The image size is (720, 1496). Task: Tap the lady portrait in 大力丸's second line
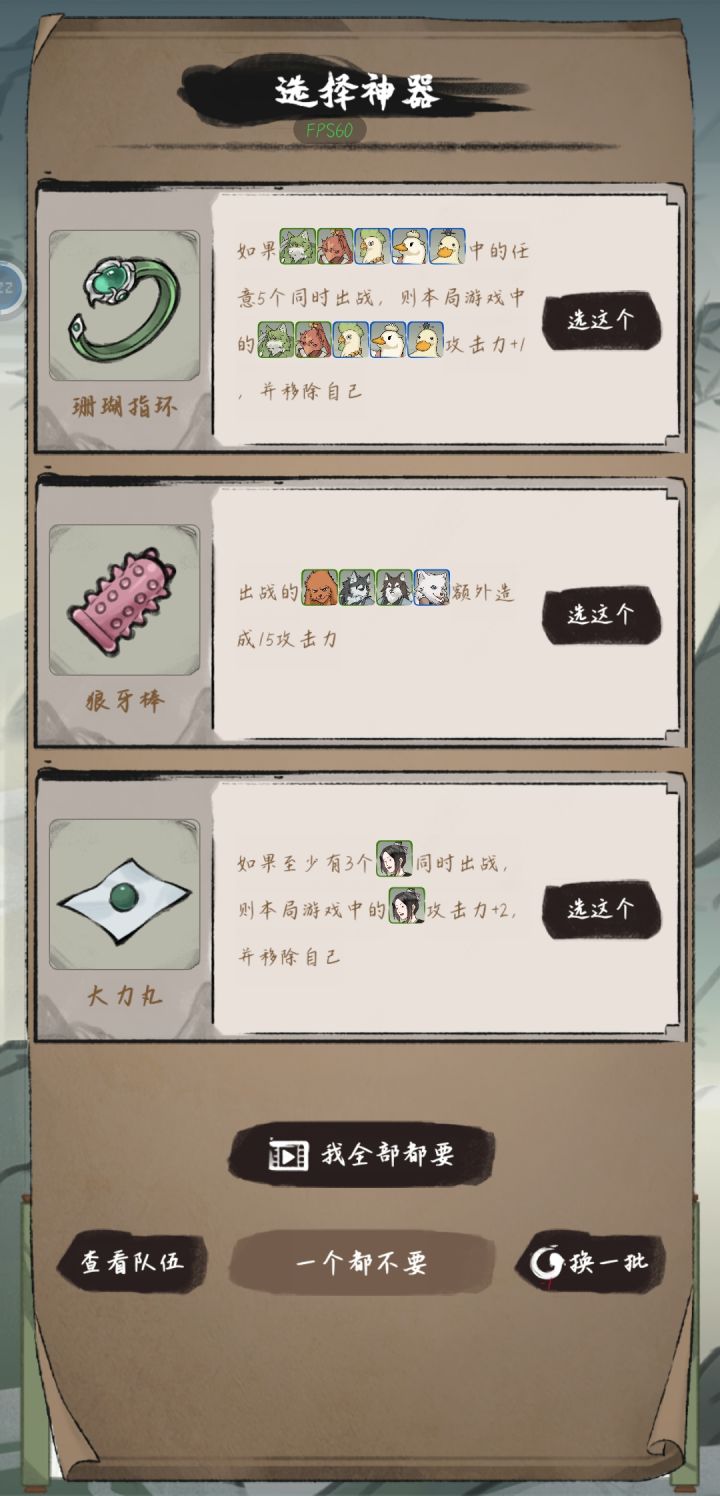[x=407, y=906]
